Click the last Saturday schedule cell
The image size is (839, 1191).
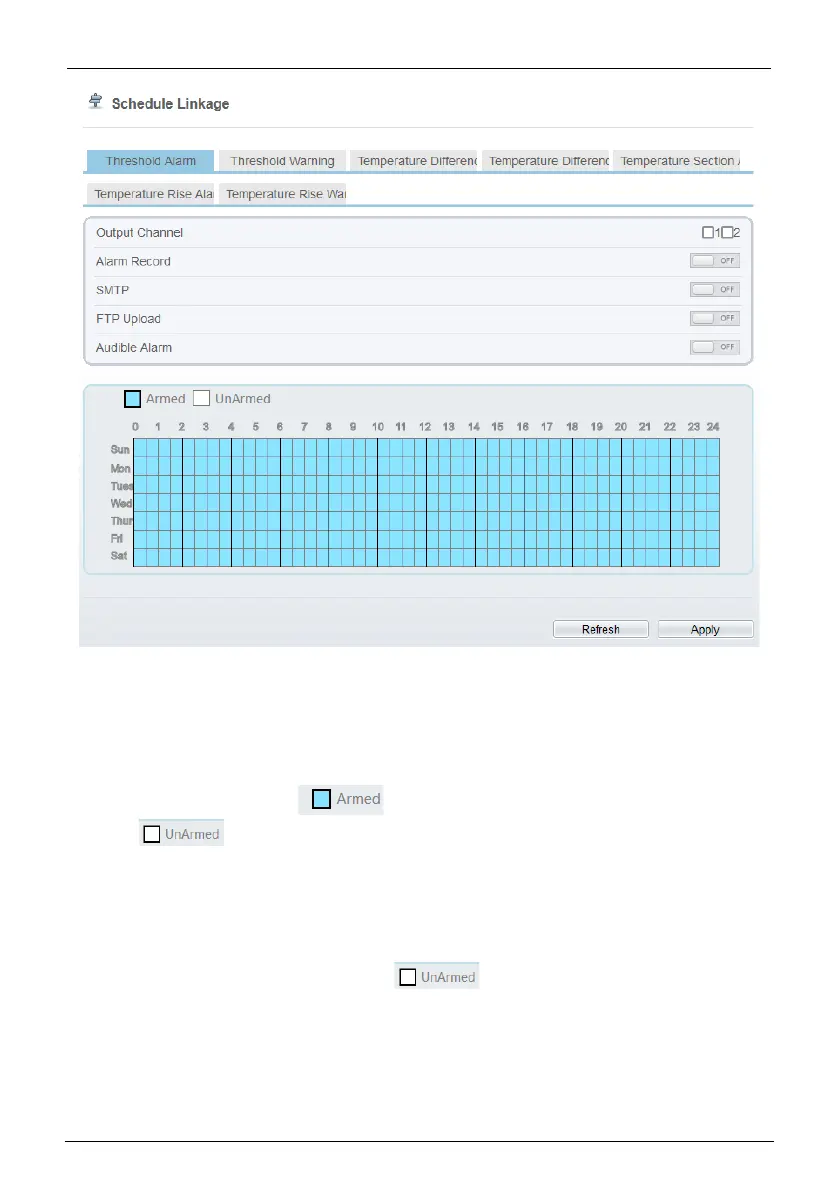pyautogui.click(x=713, y=557)
